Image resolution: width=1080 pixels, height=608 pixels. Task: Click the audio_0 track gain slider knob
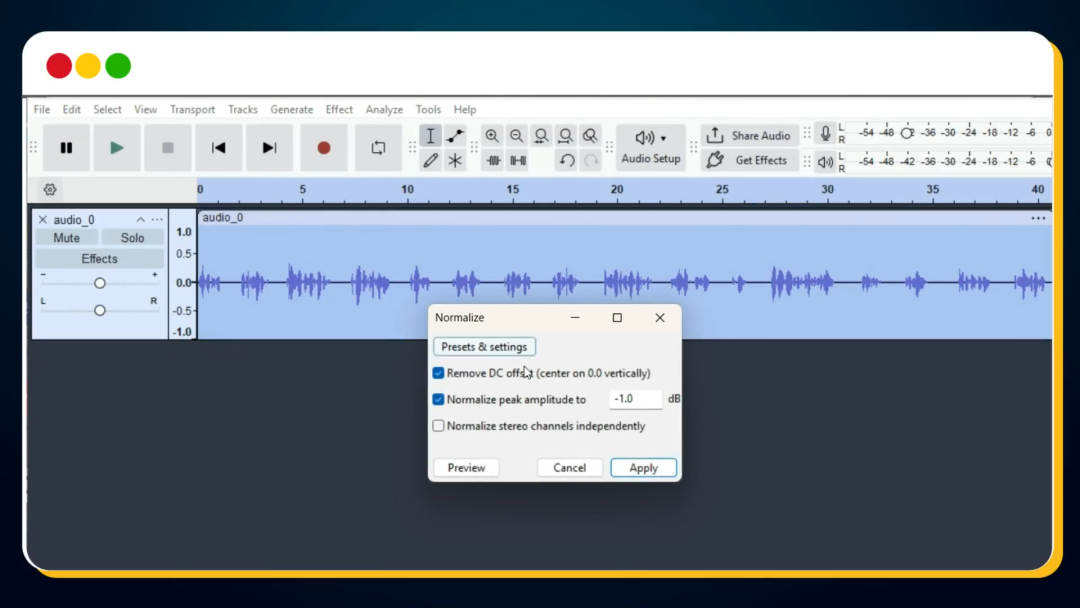click(100, 283)
